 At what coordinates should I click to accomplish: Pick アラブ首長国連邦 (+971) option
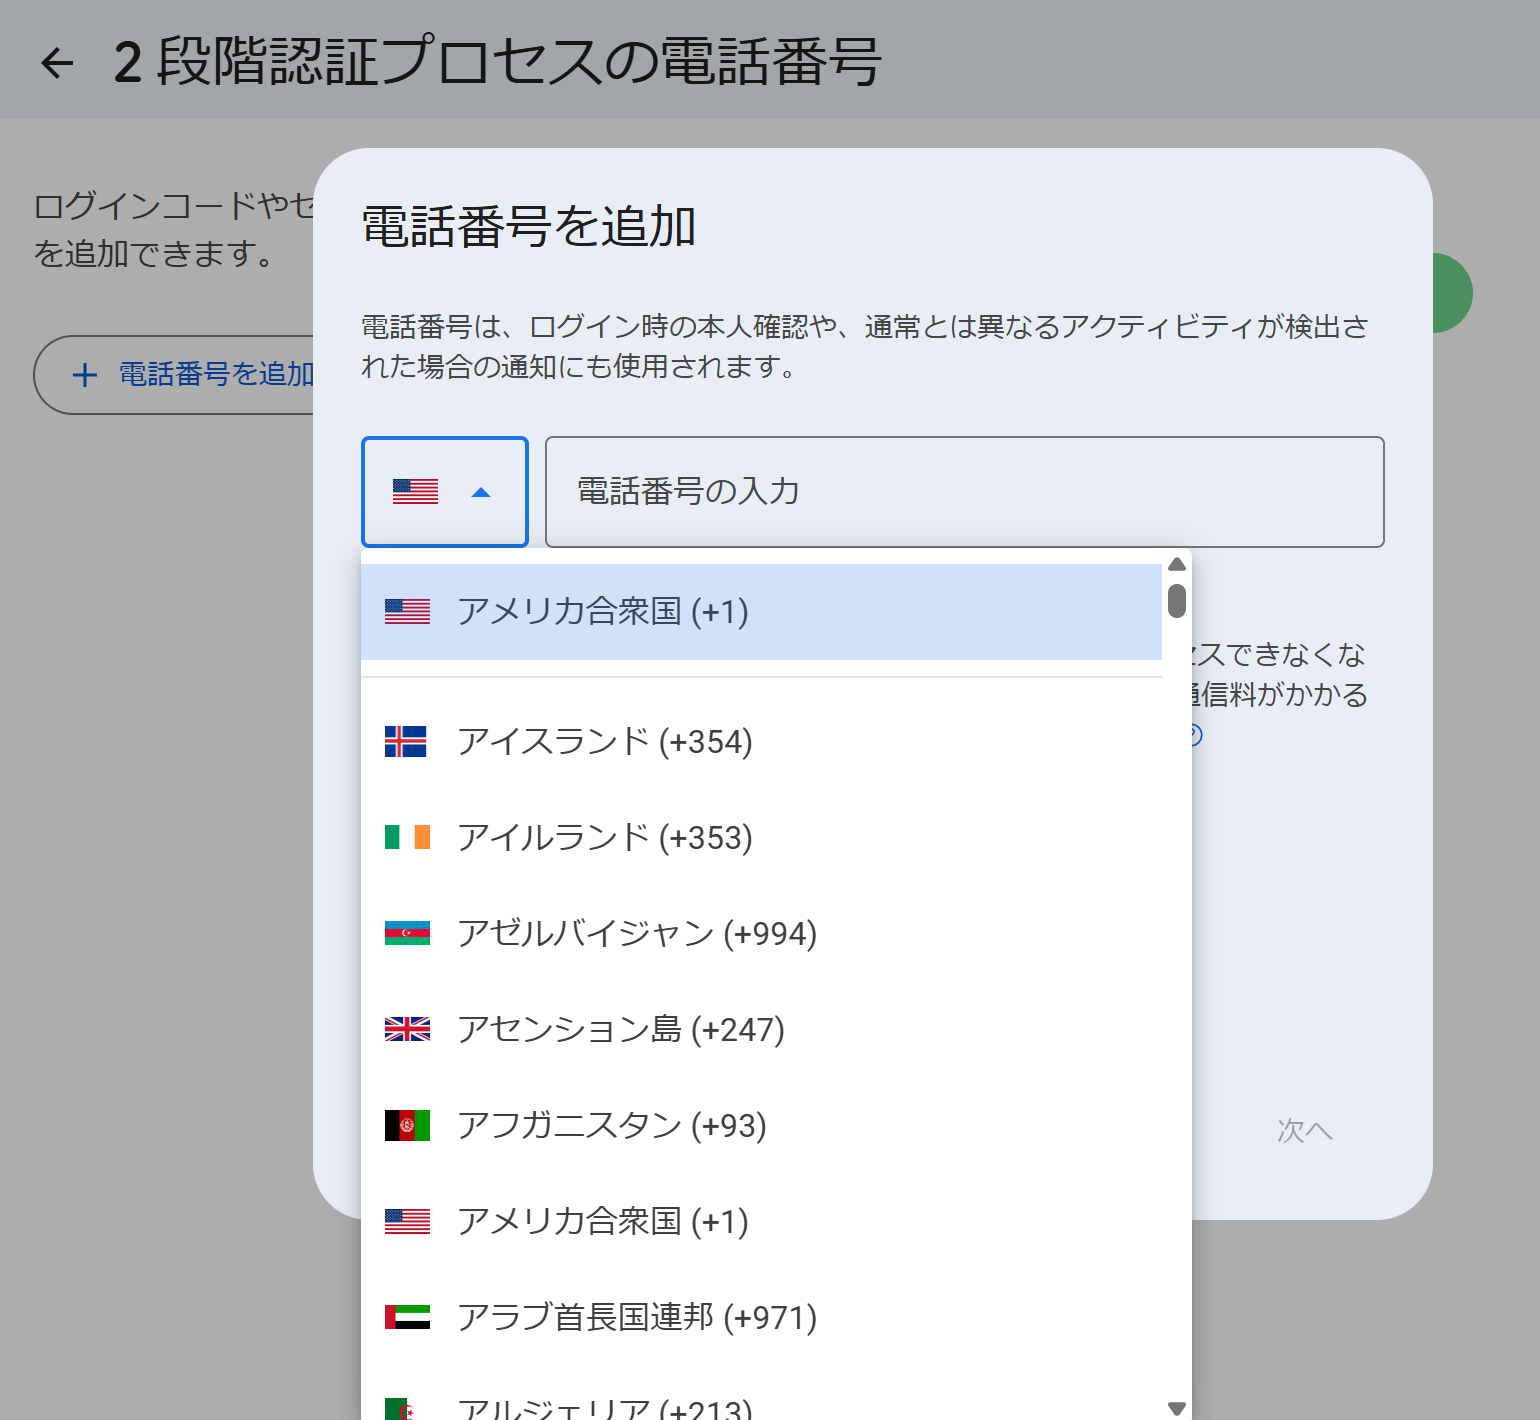(636, 1317)
